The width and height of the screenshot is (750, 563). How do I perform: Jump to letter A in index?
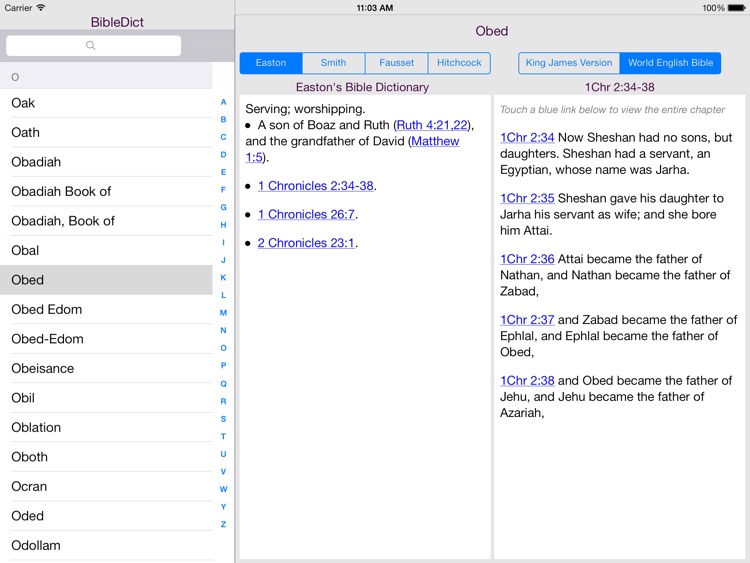click(x=223, y=102)
